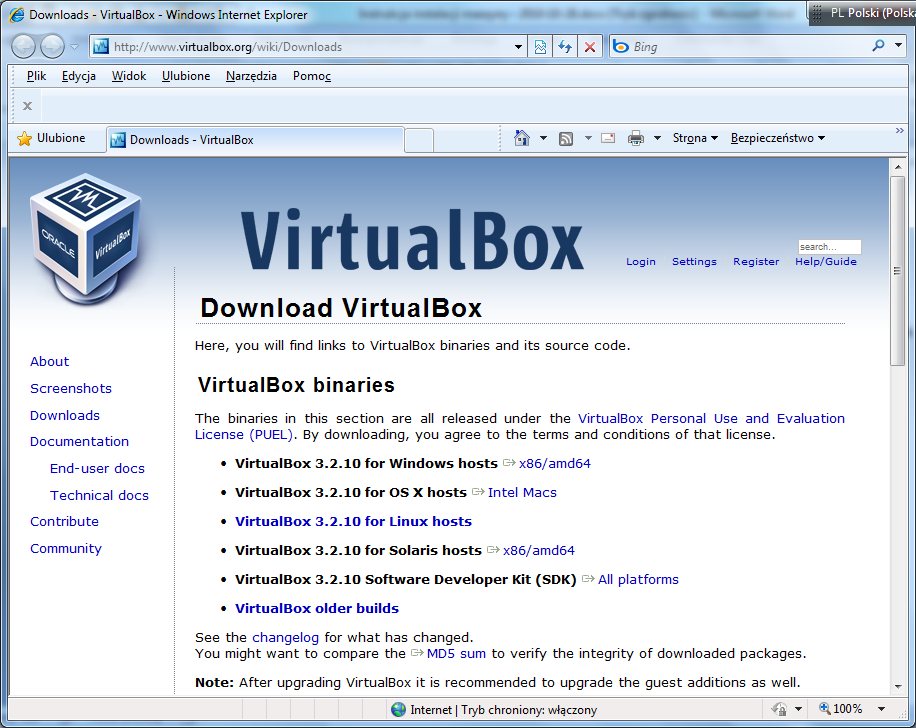Click the vertical scrollbar down arrow
The height and width of the screenshot is (728, 916).
[898, 687]
